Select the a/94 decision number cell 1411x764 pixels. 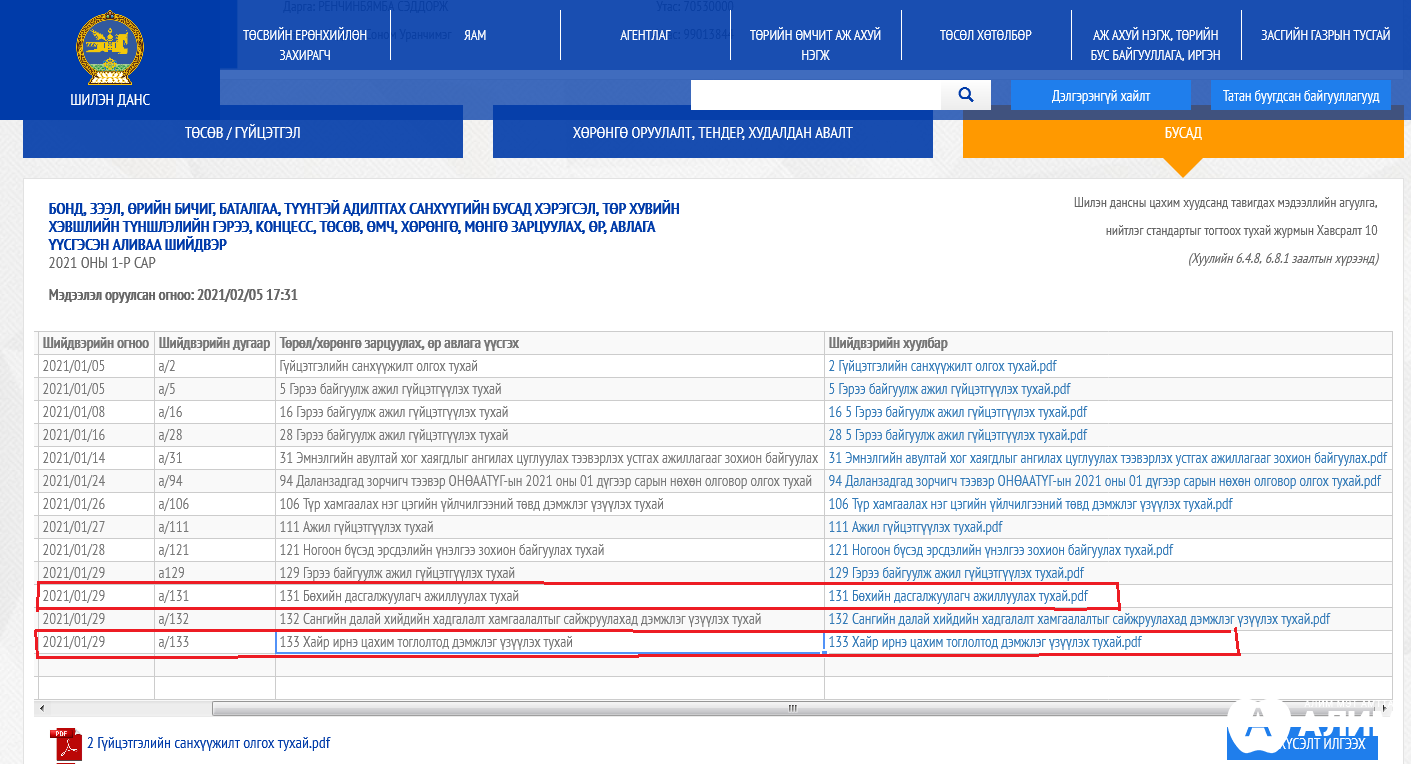click(215, 481)
